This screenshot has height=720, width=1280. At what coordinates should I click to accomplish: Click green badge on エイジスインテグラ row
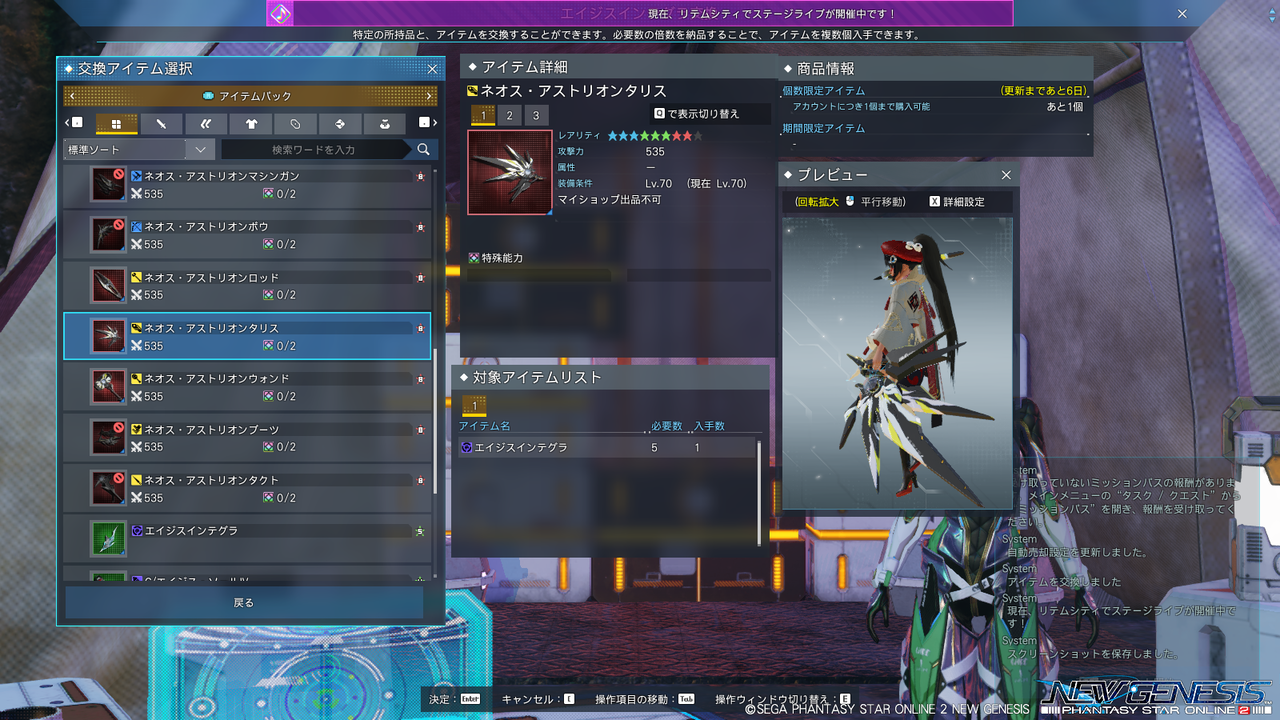click(420, 531)
